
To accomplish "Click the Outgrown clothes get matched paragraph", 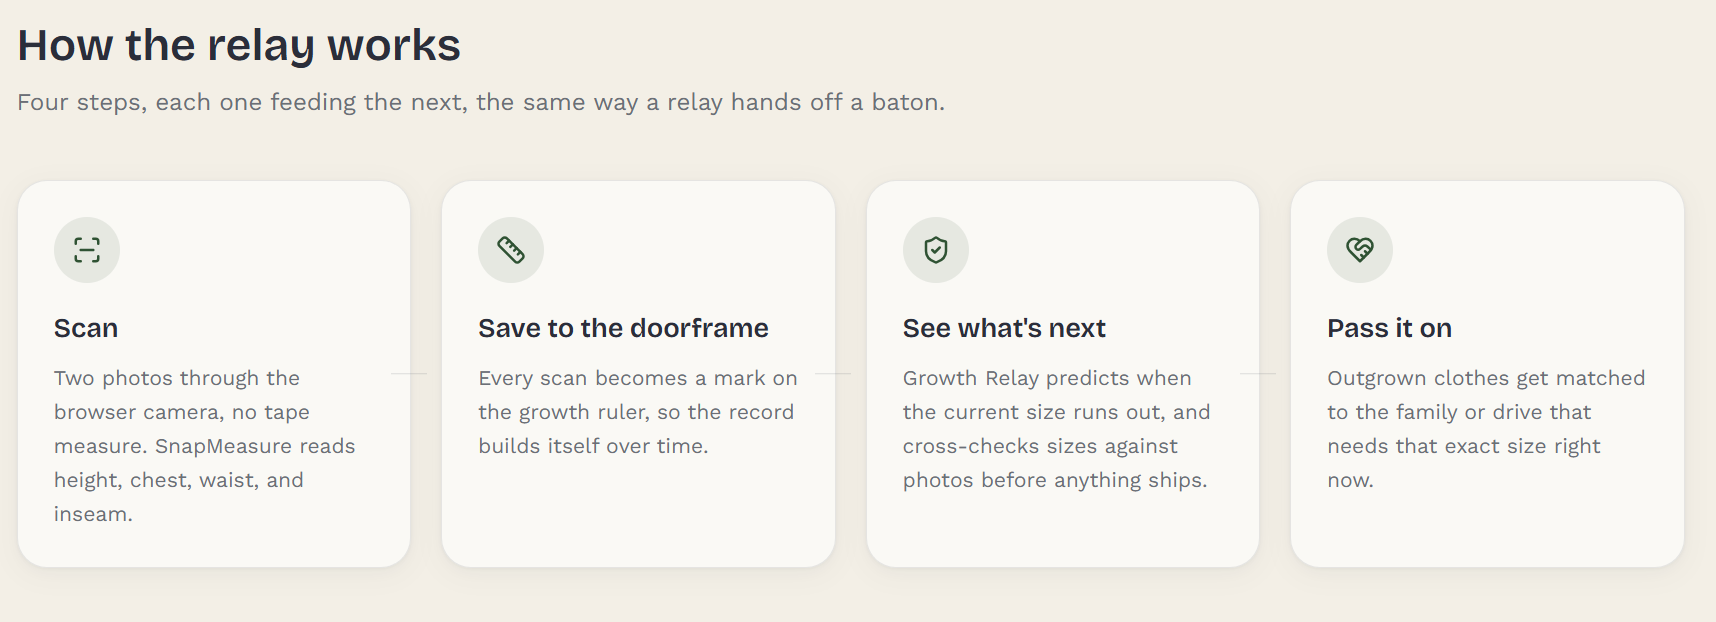I will (x=1486, y=429).
